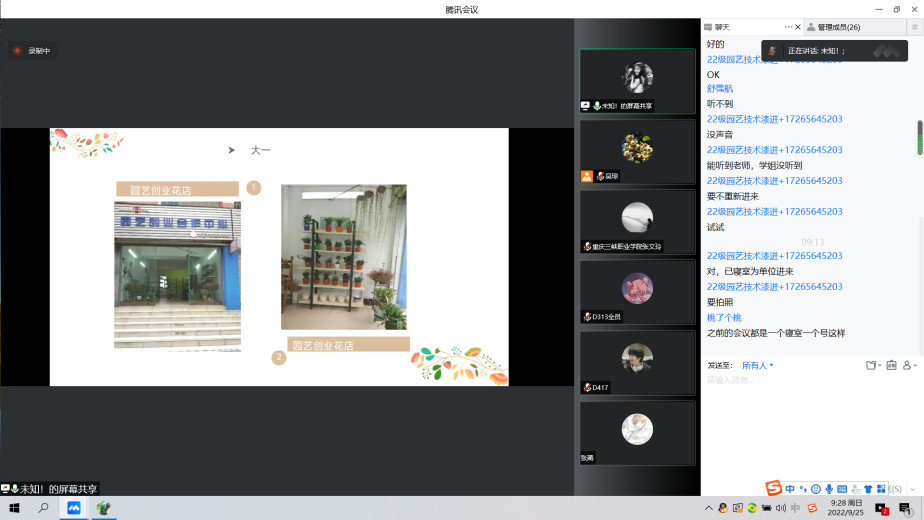Click sender name 桃了个桃 in chat
Image resolution: width=924 pixels, height=520 pixels.
click(724, 317)
